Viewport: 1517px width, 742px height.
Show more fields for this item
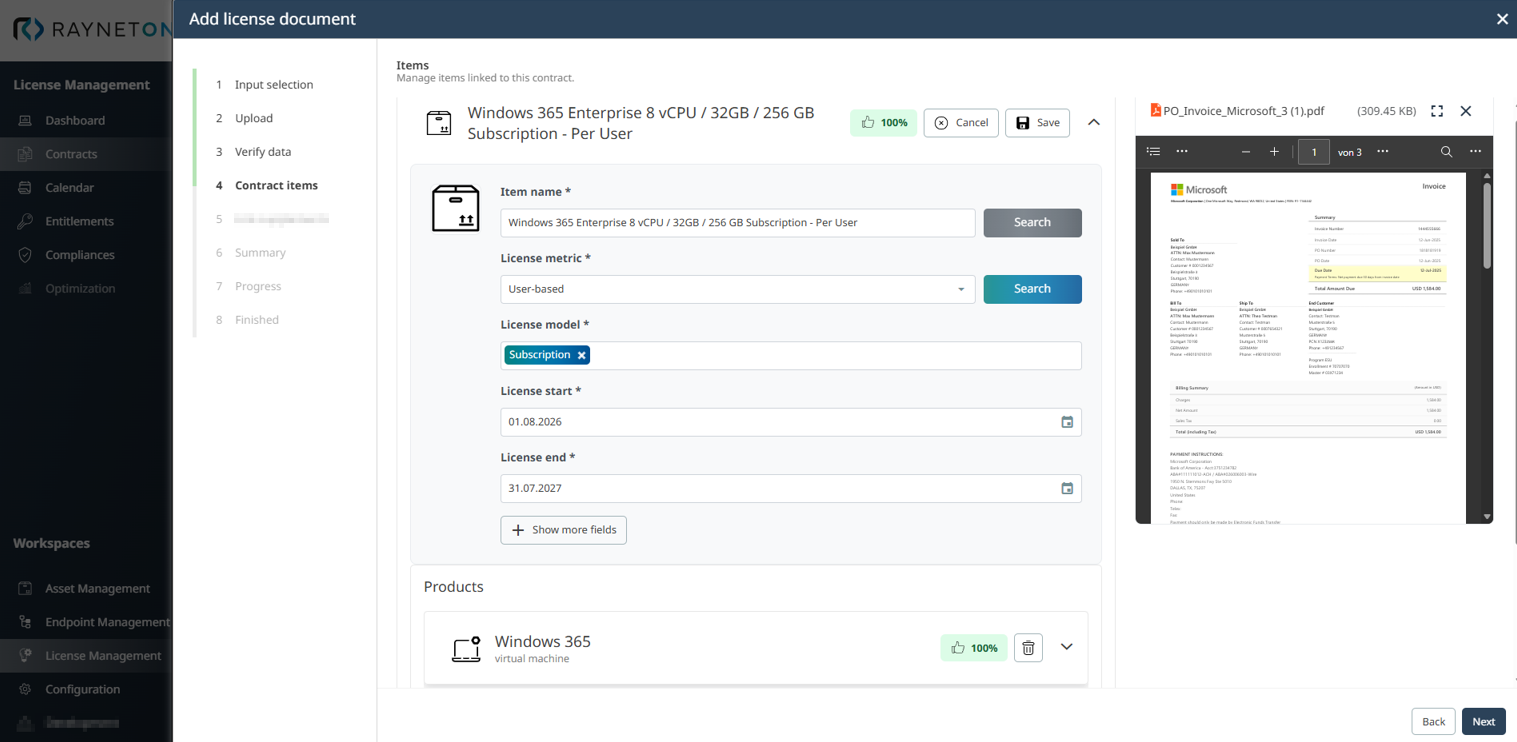coord(564,530)
